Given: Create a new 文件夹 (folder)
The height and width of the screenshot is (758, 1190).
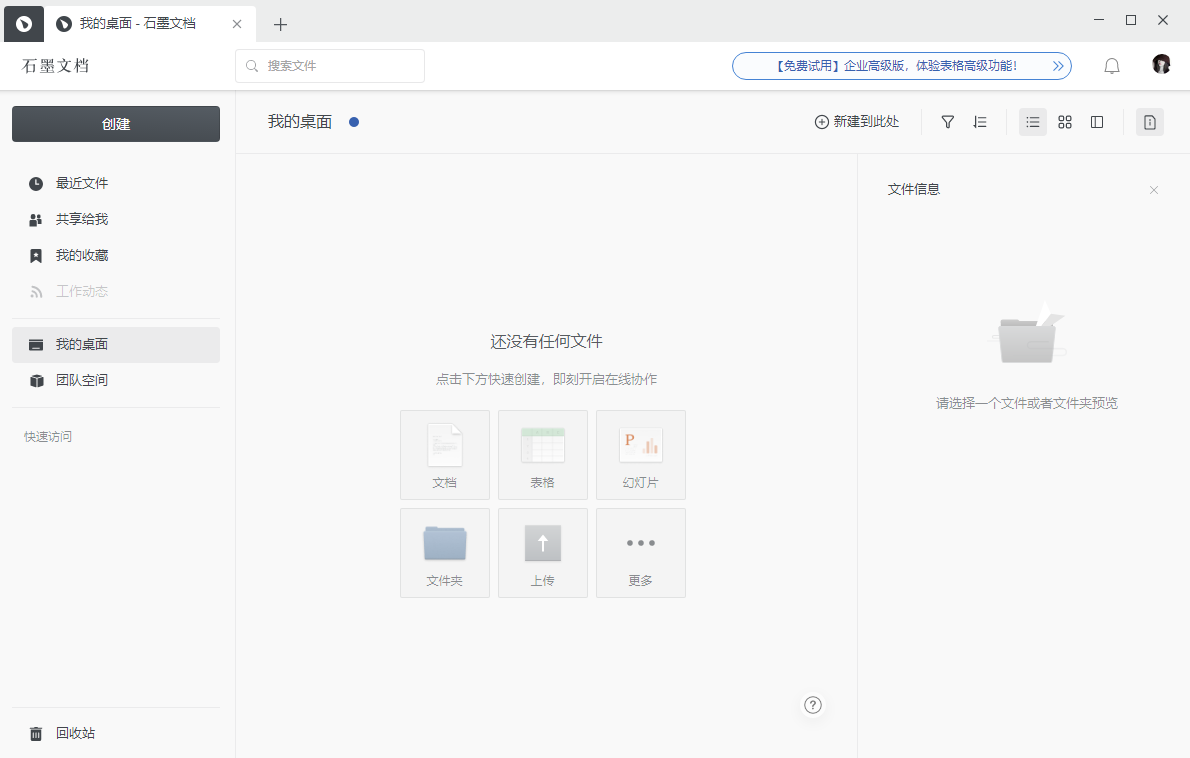Looking at the screenshot, I should (444, 552).
